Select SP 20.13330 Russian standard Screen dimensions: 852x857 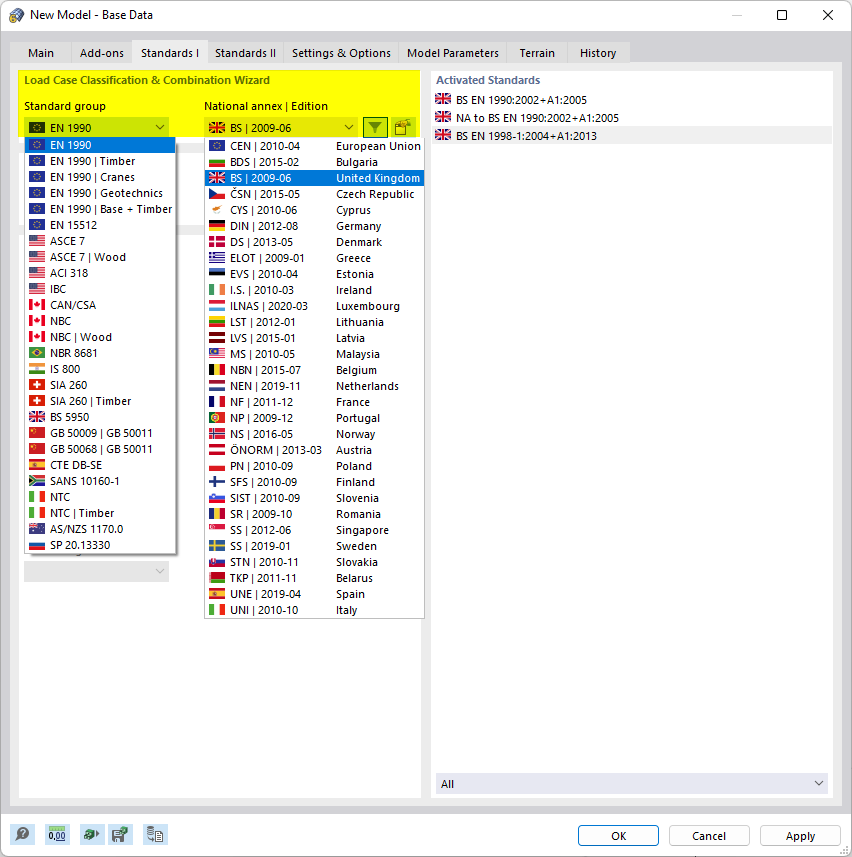pos(101,545)
